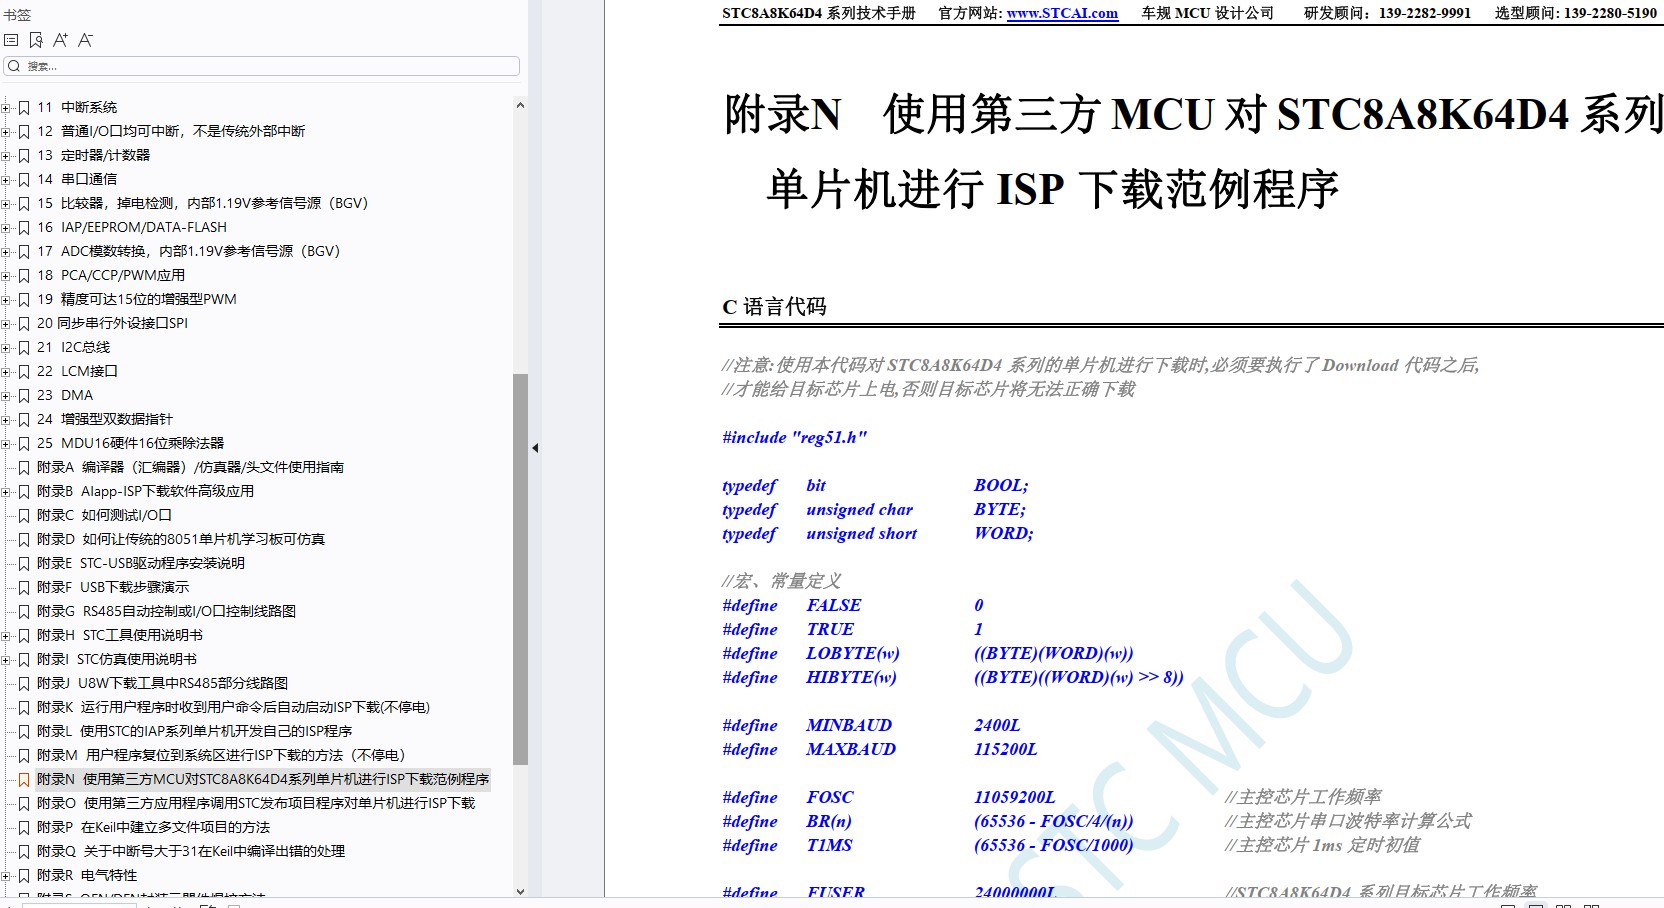Open bookmark '12 普通I/O口均可中断'
The height and width of the screenshot is (908, 1664).
[x=171, y=131]
